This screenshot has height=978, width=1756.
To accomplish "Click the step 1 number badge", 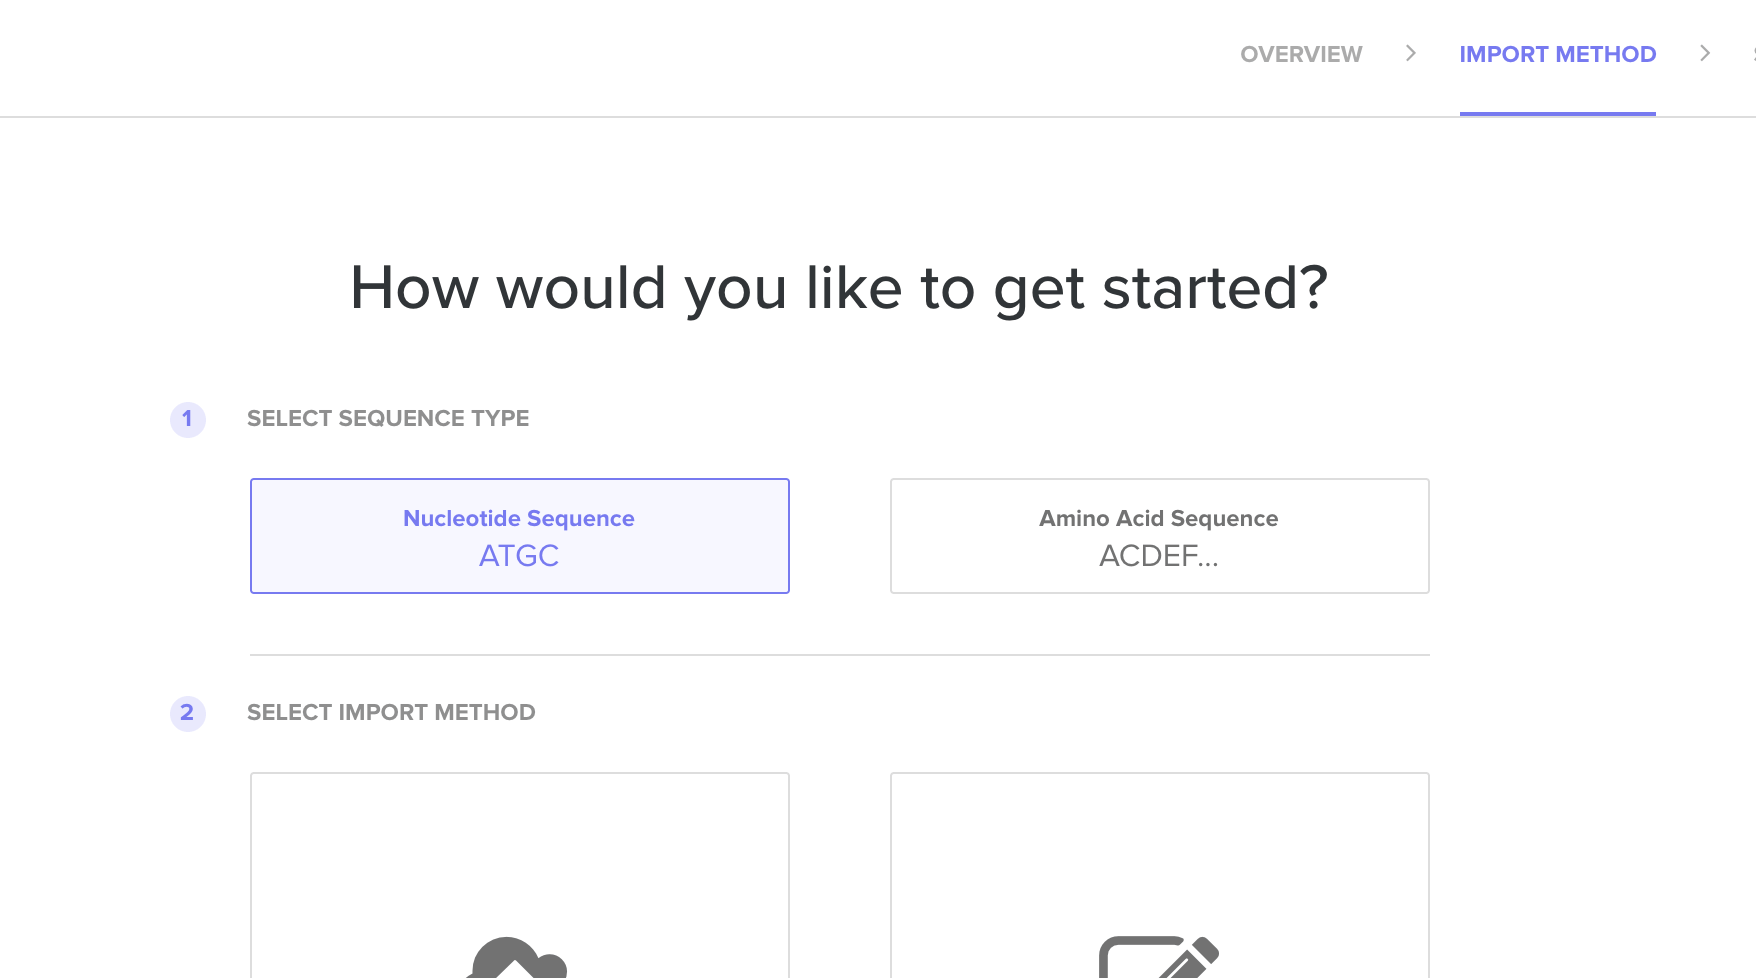I will click(187, 419).
